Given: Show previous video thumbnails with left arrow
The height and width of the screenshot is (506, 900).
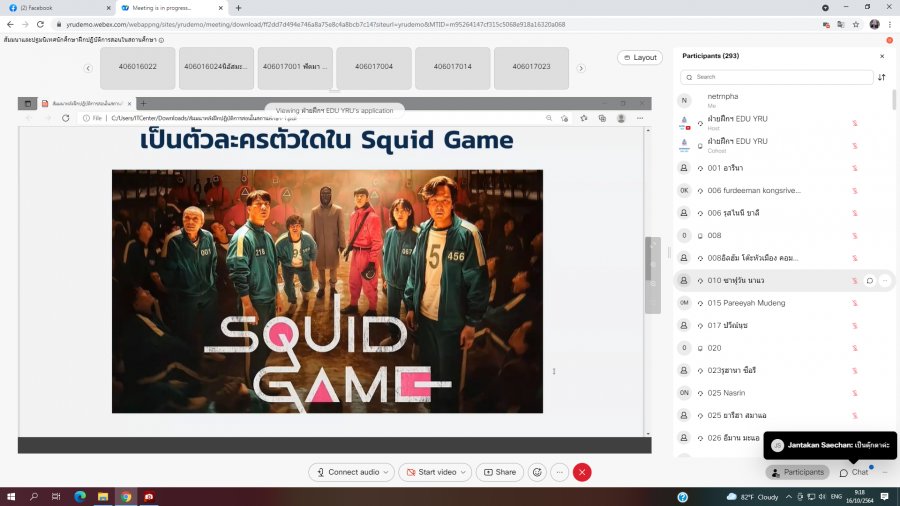Looking at the screenshot, I should tap(88, 68).
